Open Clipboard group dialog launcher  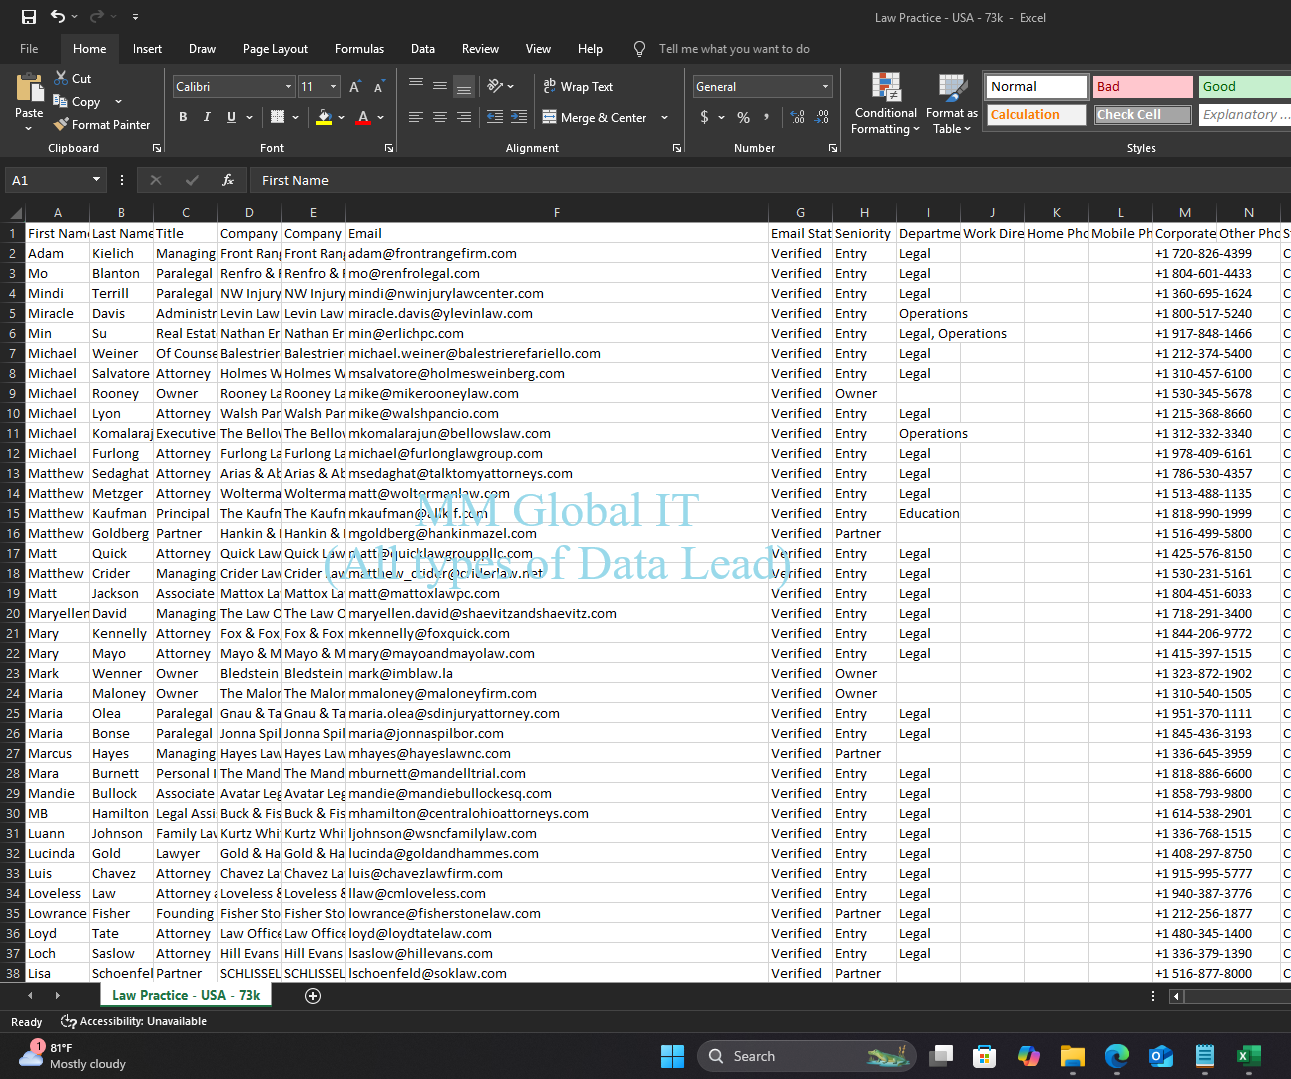click(x=157, y=148)
